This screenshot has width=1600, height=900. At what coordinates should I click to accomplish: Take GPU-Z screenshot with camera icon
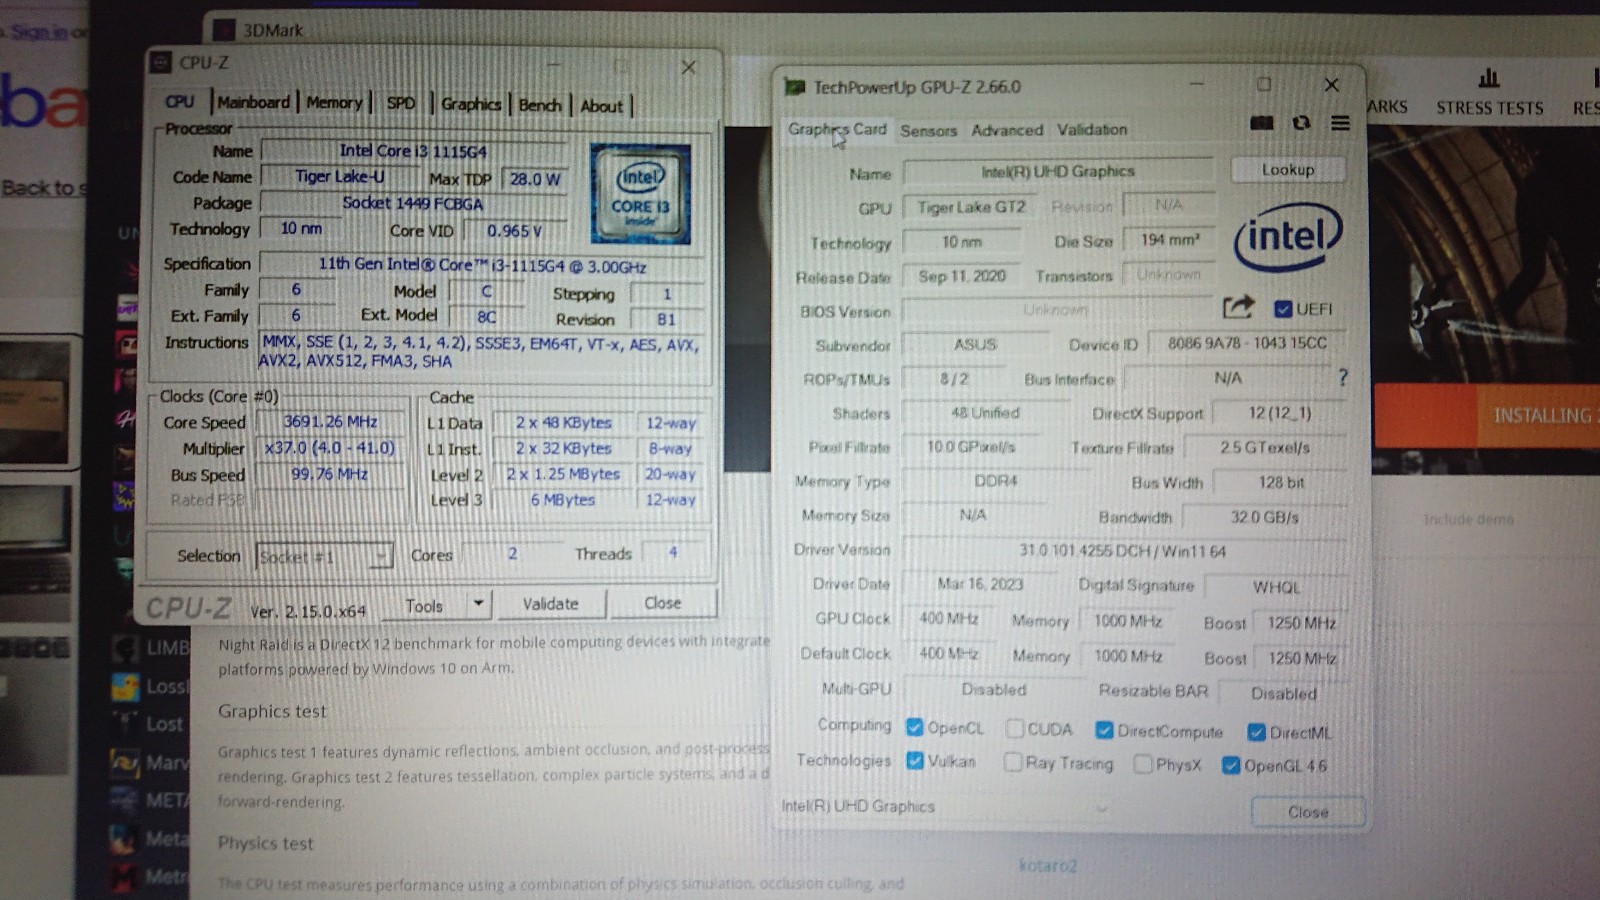[1261, 123]
